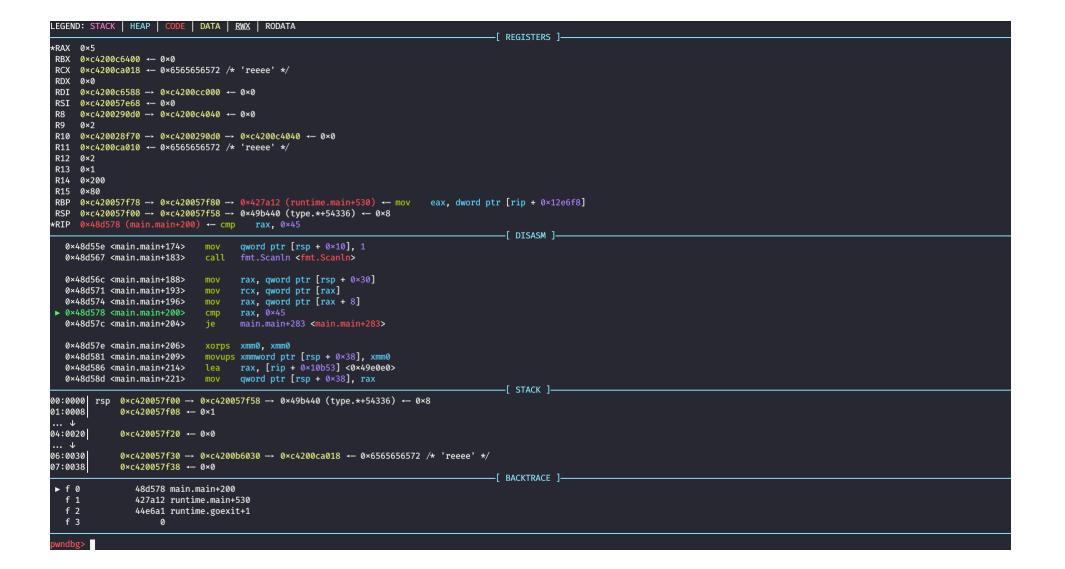Click the stack entry 01:0008
The image size is (1065, 569).
(x=133, y=411)
